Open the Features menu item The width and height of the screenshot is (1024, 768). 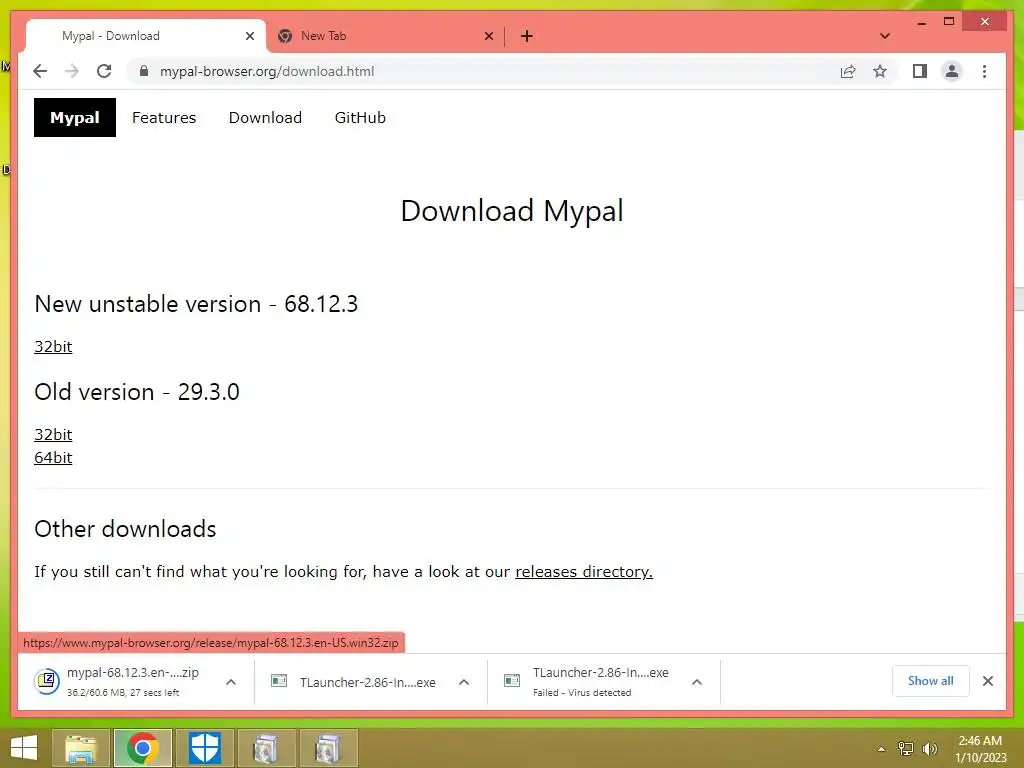click(x=164, y=118)
